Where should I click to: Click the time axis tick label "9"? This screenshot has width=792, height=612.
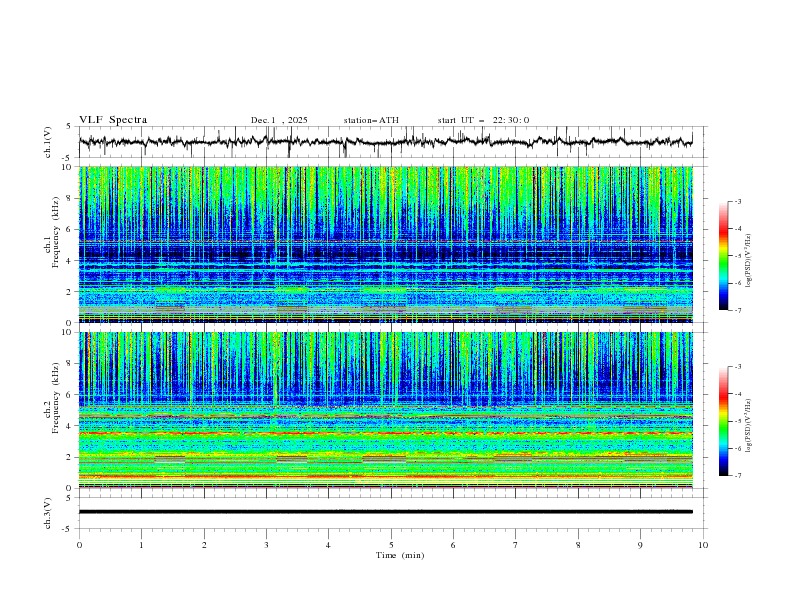point(640,545)
